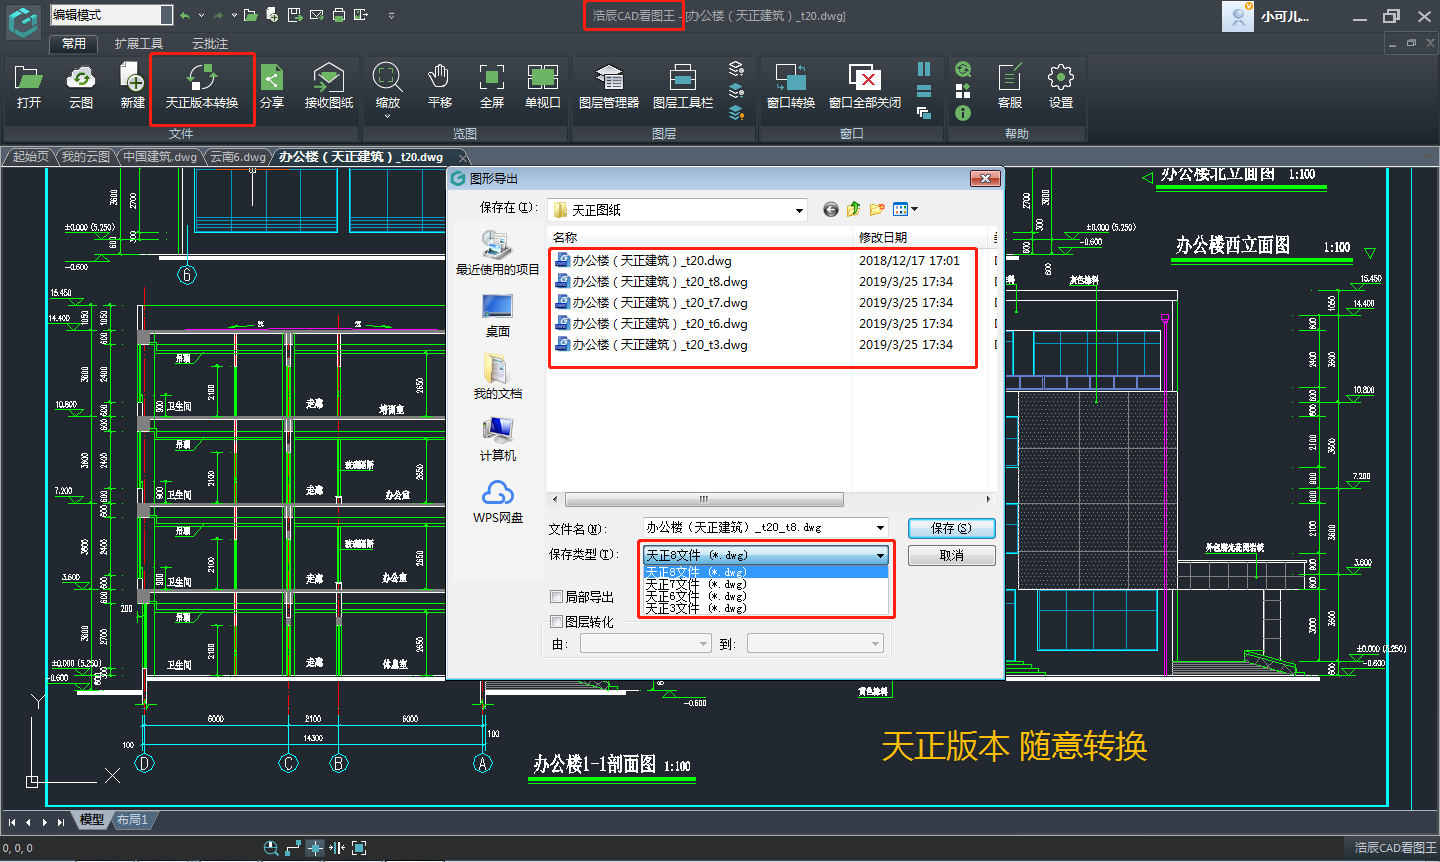This screenshot has height=862, width=1440.
Task: Click the horizontal scrollbar in file list
Action: point(704,499)
